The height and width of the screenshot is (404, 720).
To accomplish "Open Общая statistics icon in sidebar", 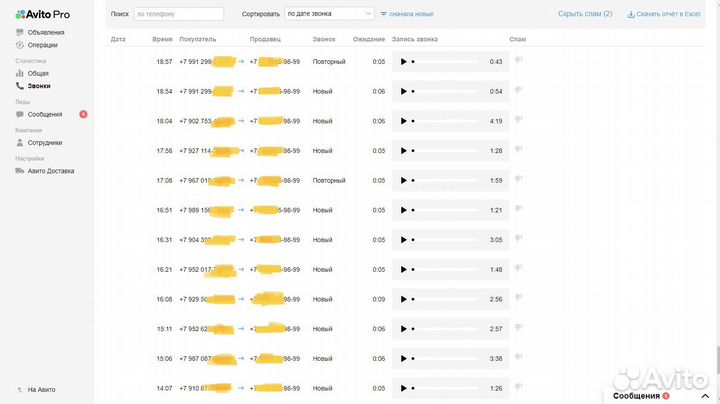I will pyautogui.click(x=20, y=74).
